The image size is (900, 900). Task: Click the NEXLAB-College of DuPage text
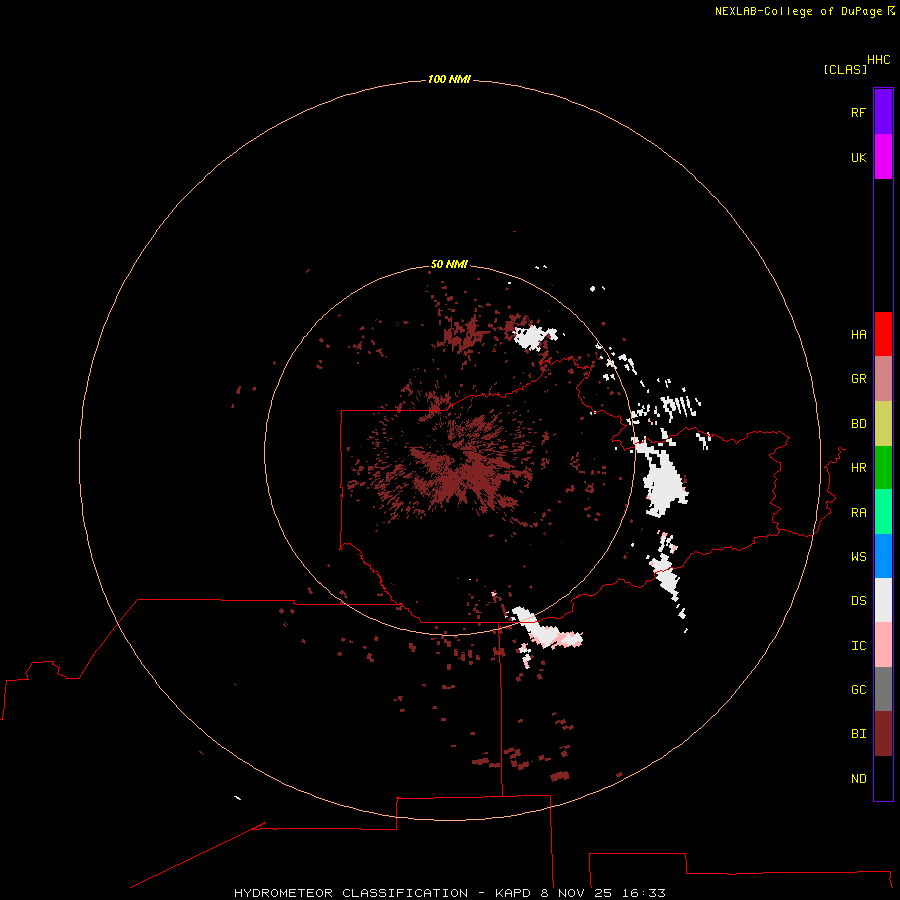click(798, 11)
